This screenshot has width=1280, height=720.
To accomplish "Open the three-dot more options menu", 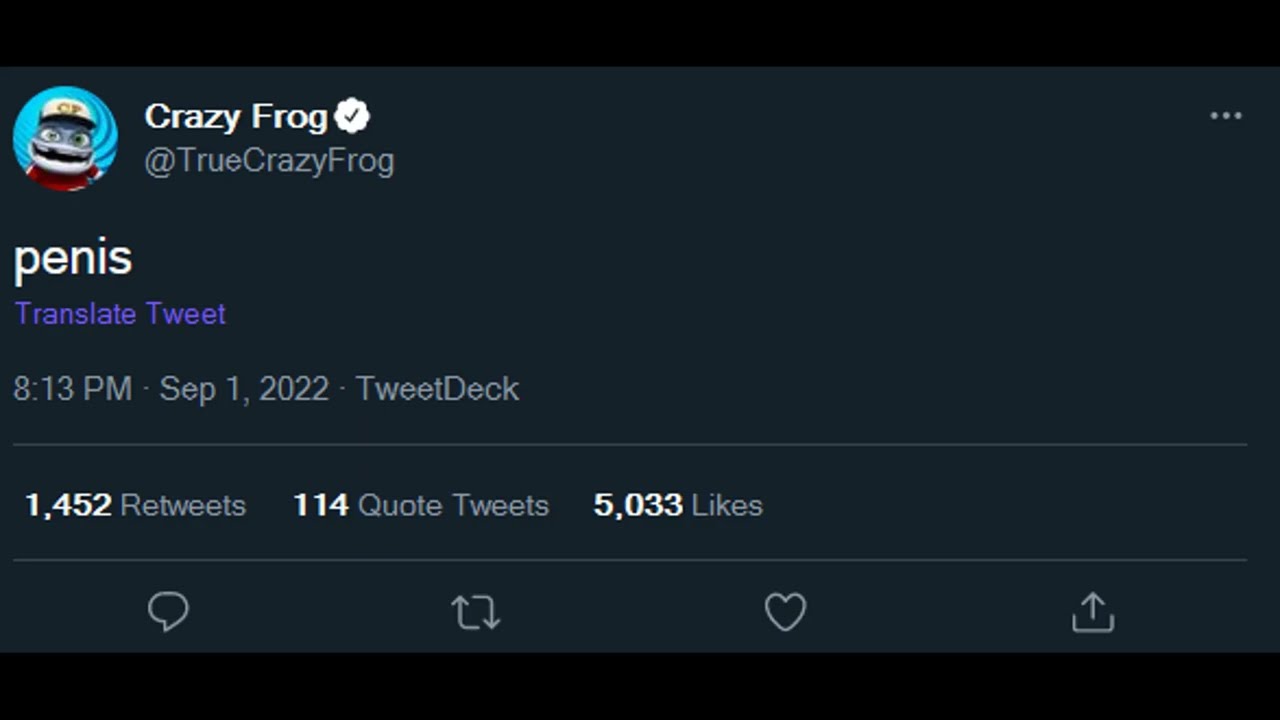I will 1225,116.
